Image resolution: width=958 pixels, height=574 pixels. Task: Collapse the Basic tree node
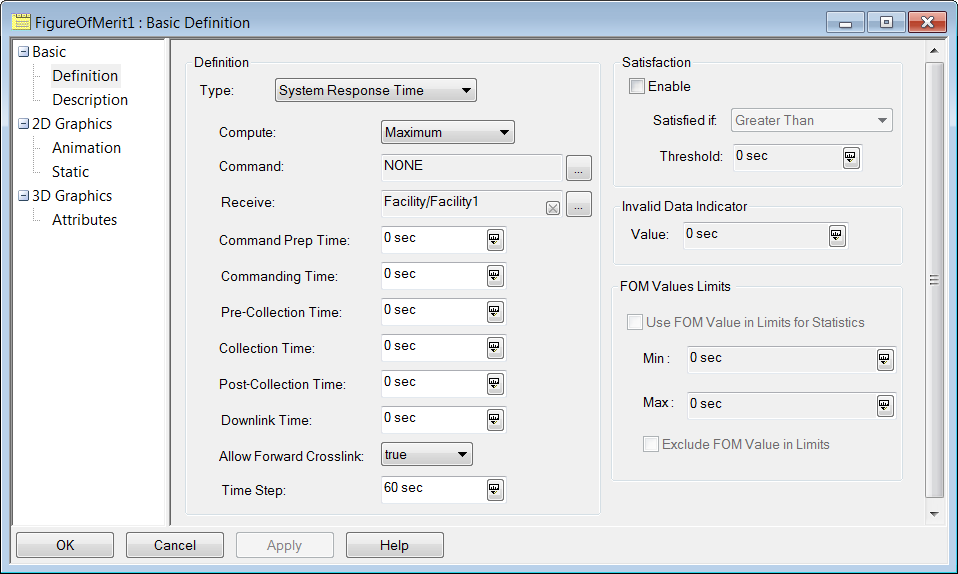[x=24, y=52]
